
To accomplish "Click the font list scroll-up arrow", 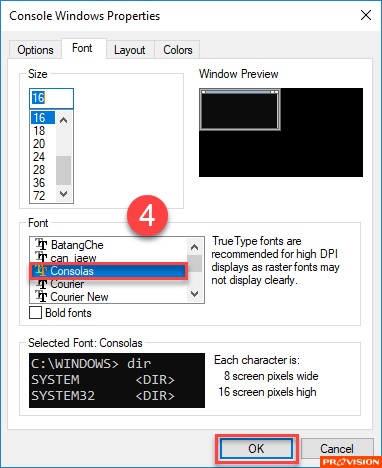I will pos(195,247).
